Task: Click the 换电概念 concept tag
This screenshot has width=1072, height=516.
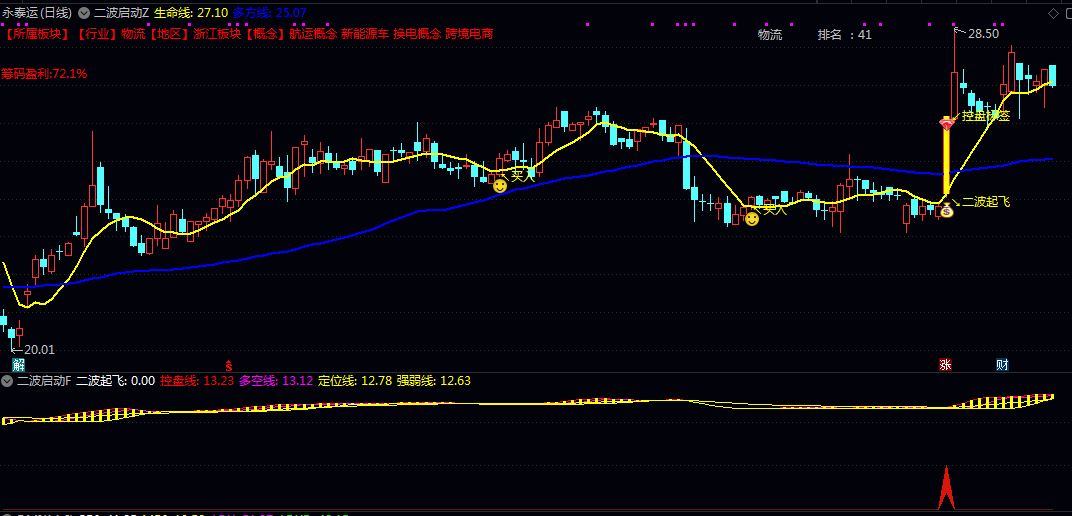Action: [417, 33]
